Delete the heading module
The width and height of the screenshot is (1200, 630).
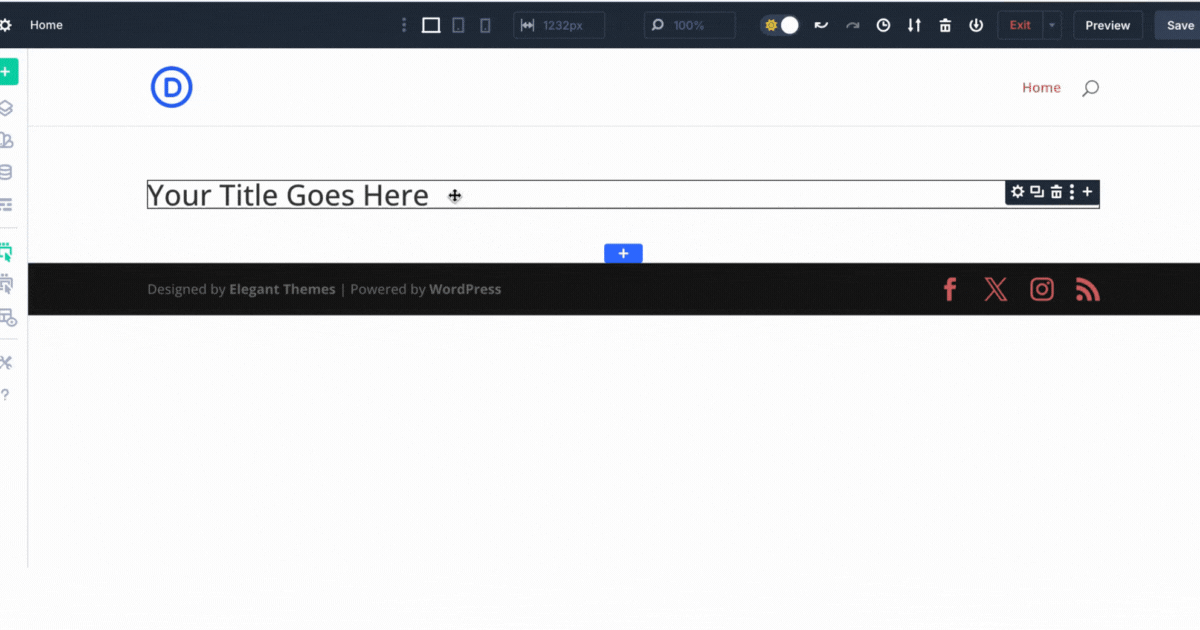(1056, 191)
